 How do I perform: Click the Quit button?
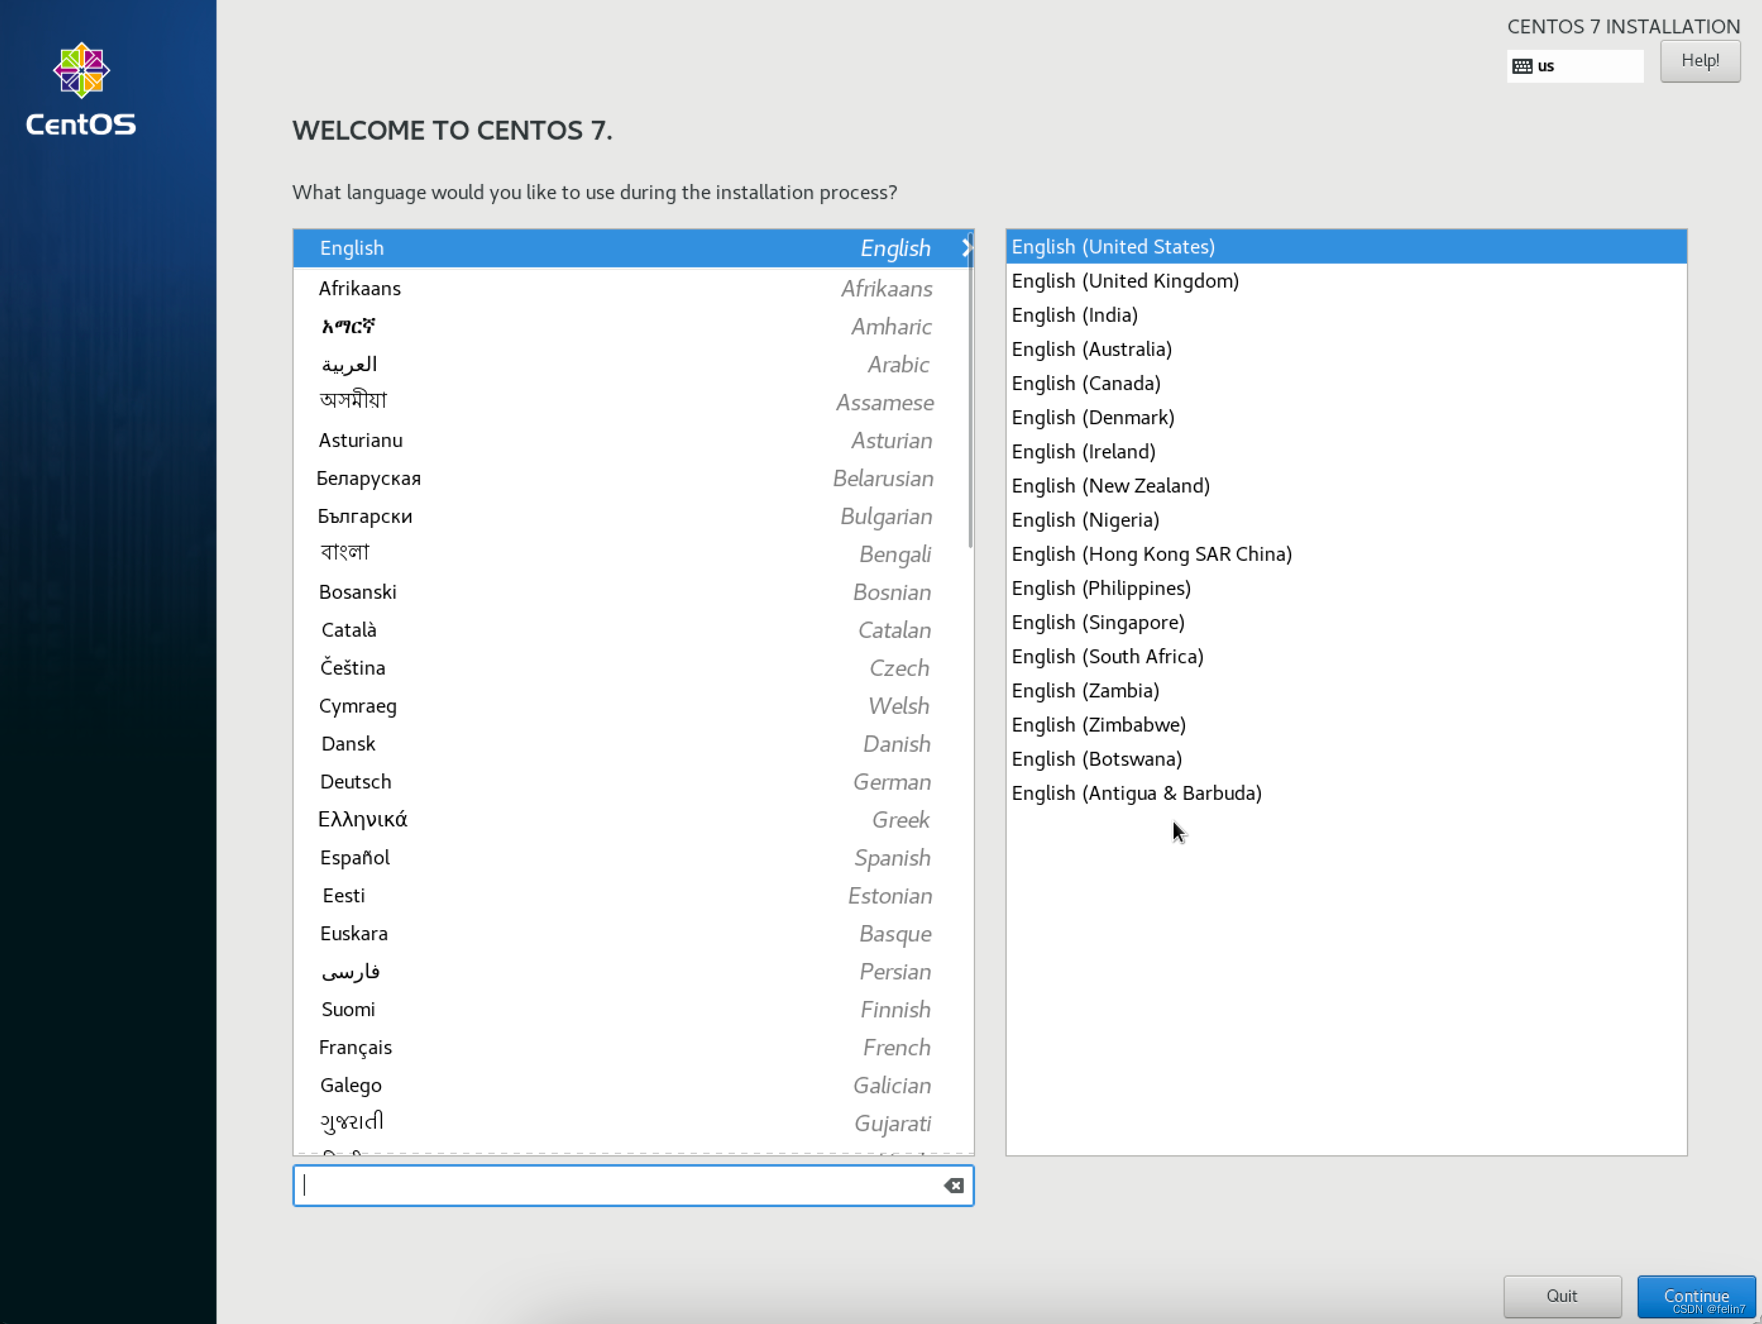[1562, 1296]
